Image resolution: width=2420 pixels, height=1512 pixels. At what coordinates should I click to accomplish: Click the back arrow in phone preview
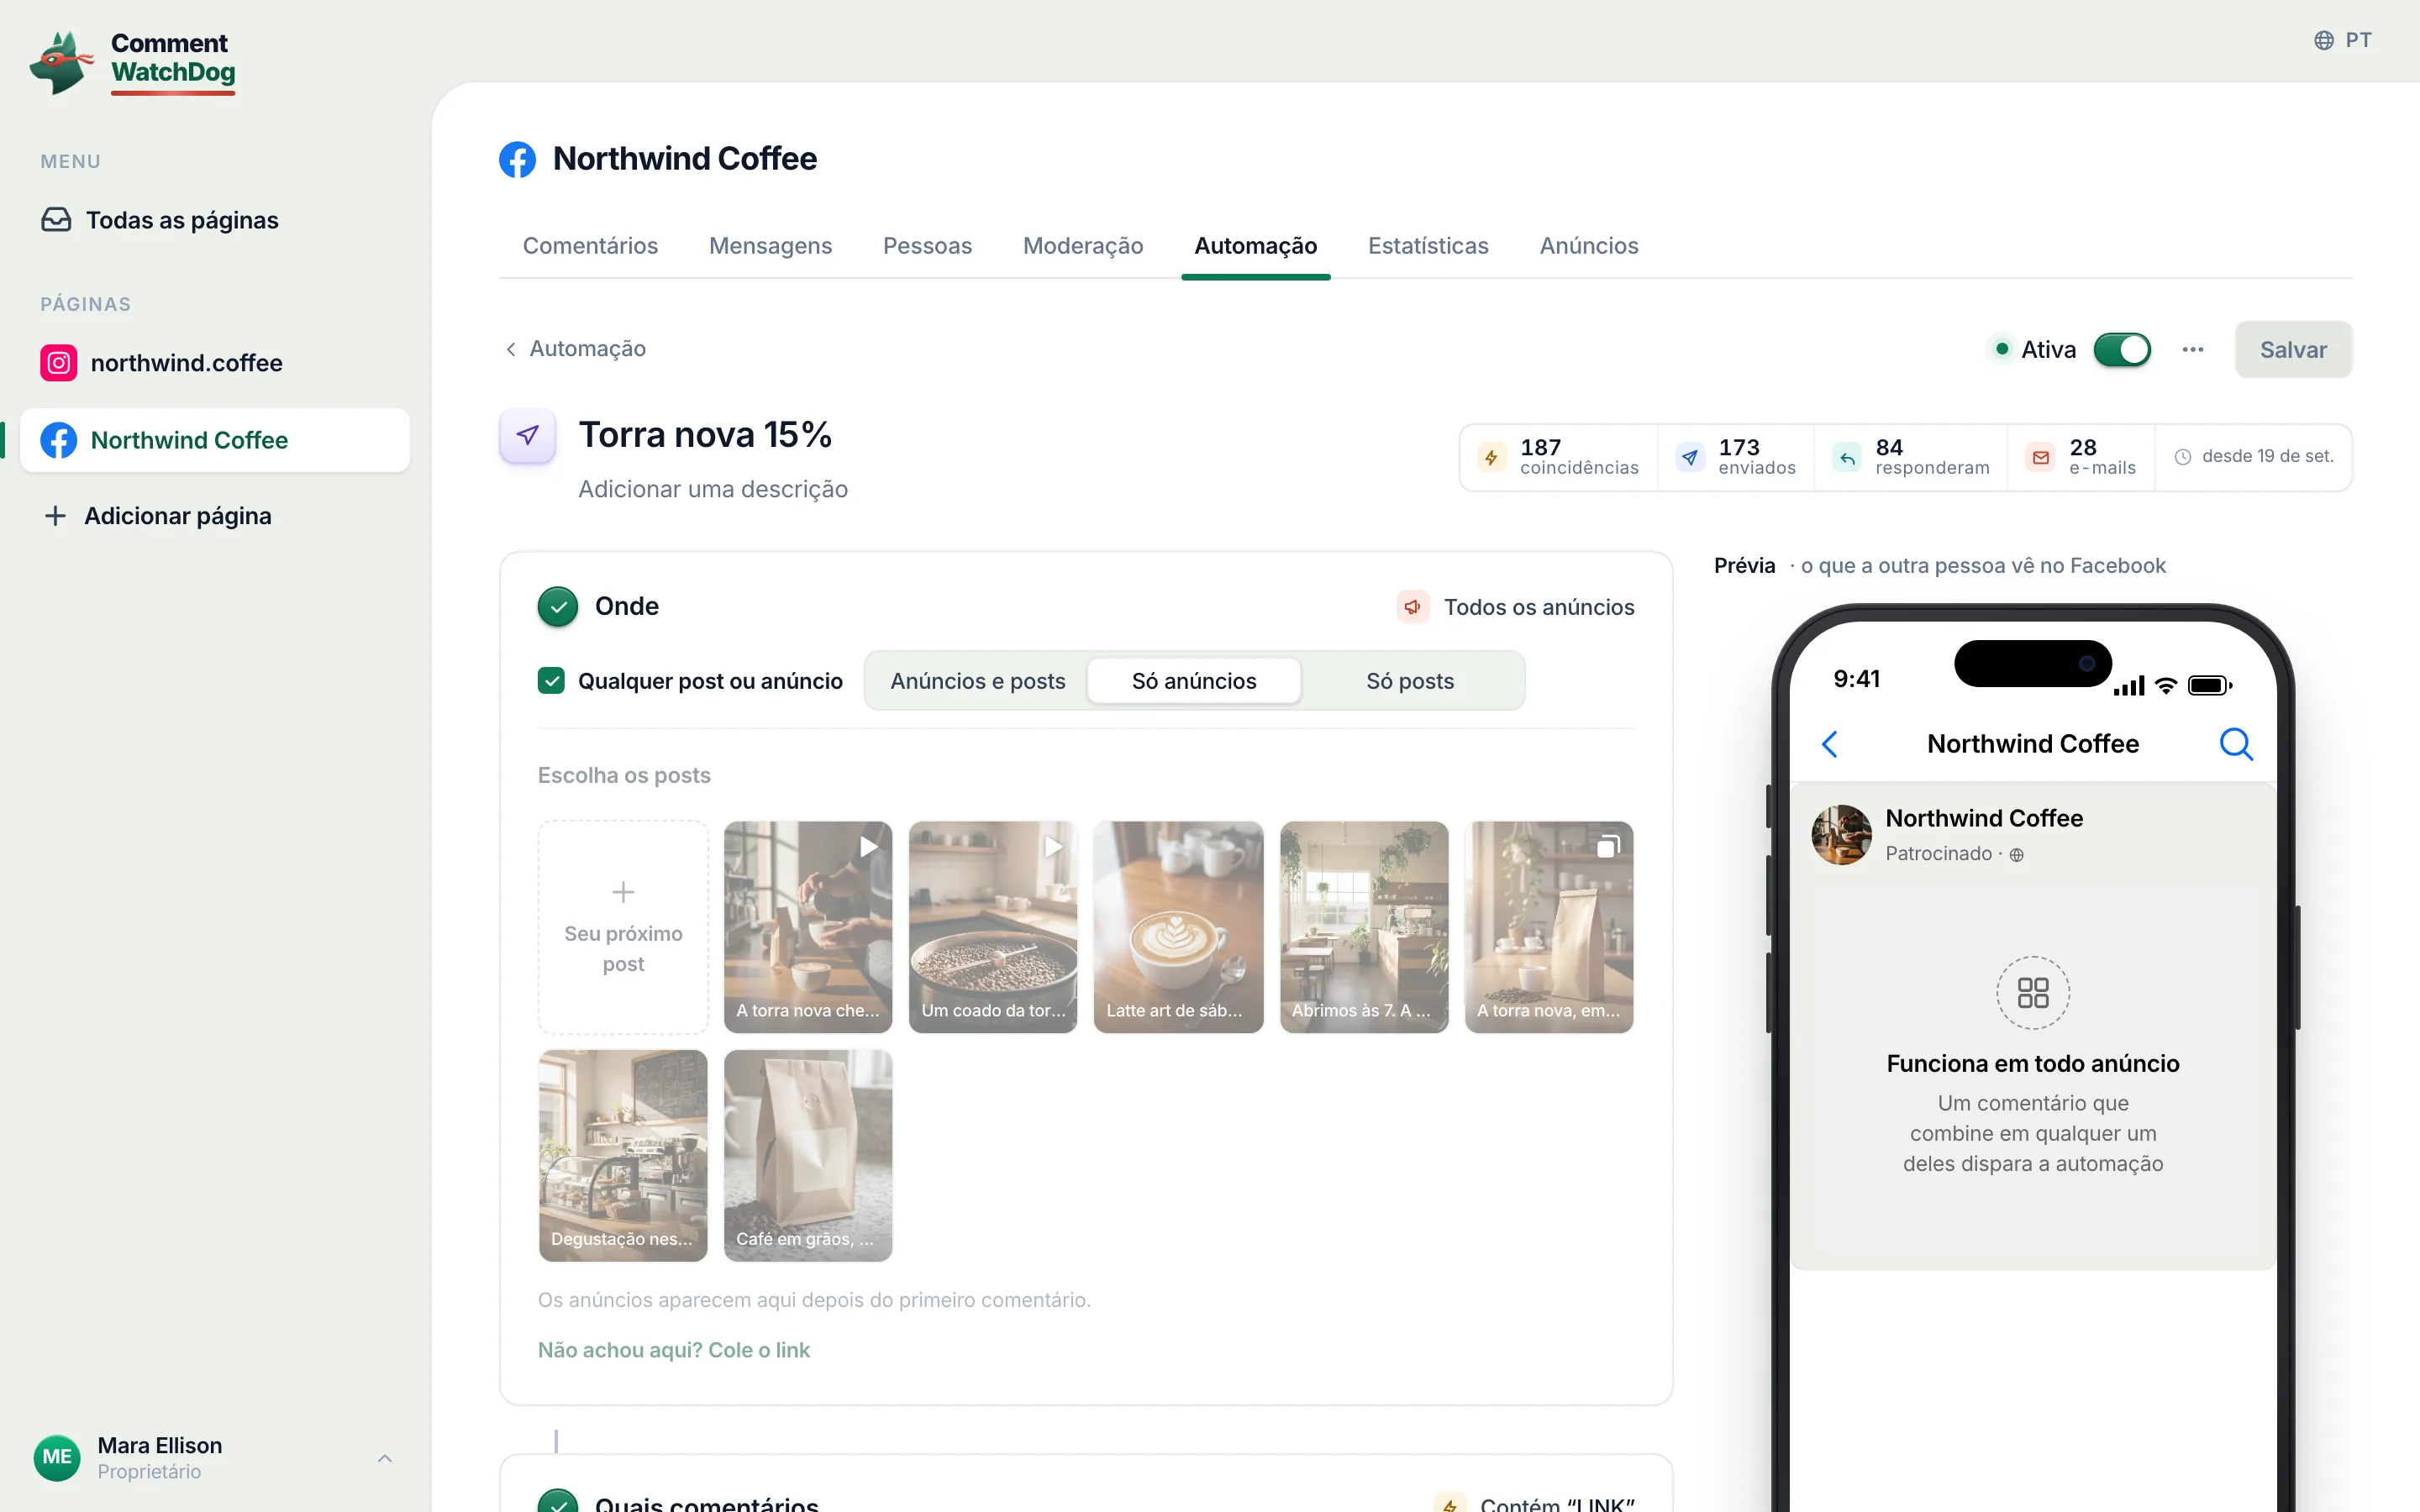click(1830, 744)
